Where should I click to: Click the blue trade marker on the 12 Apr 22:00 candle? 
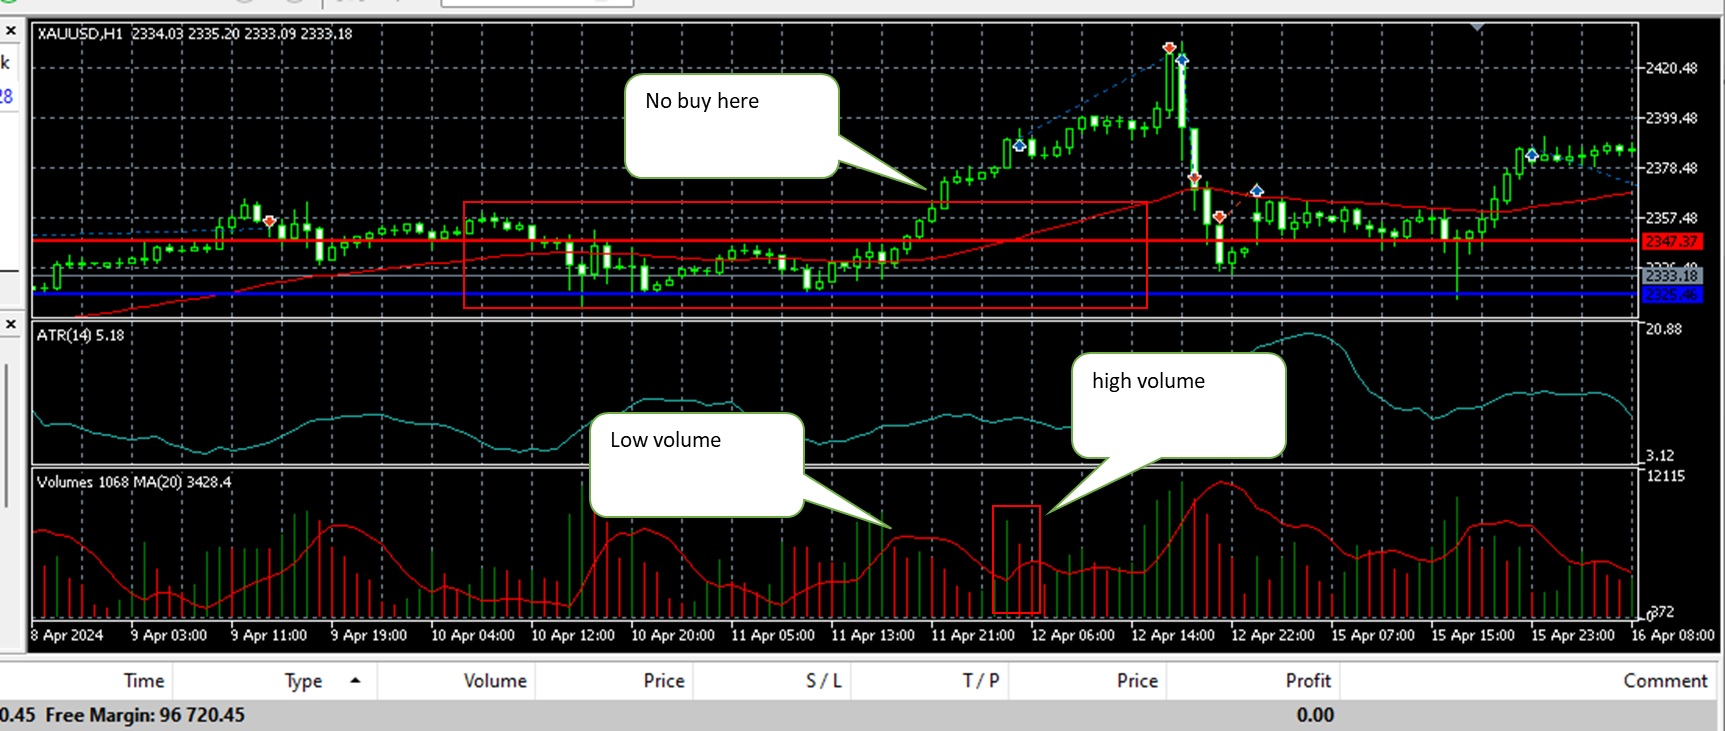pyautogui.click(x=1257, y=191)
